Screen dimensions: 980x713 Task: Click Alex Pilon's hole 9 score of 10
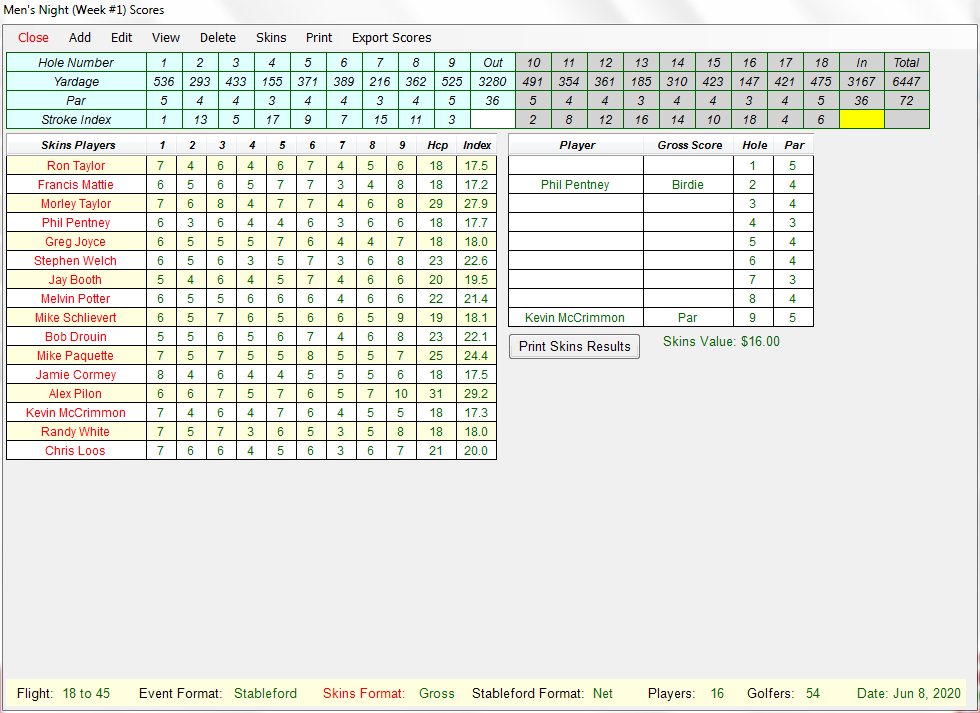[x=401, y=394]
